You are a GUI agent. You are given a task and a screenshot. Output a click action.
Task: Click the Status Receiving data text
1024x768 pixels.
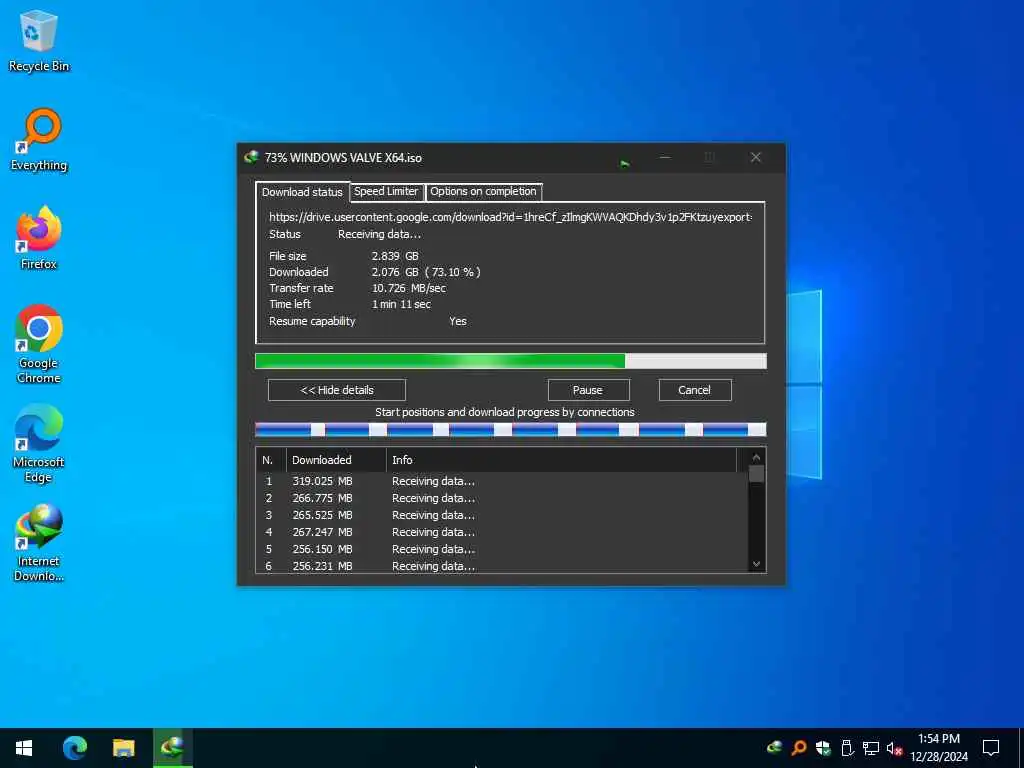[379, 234]
